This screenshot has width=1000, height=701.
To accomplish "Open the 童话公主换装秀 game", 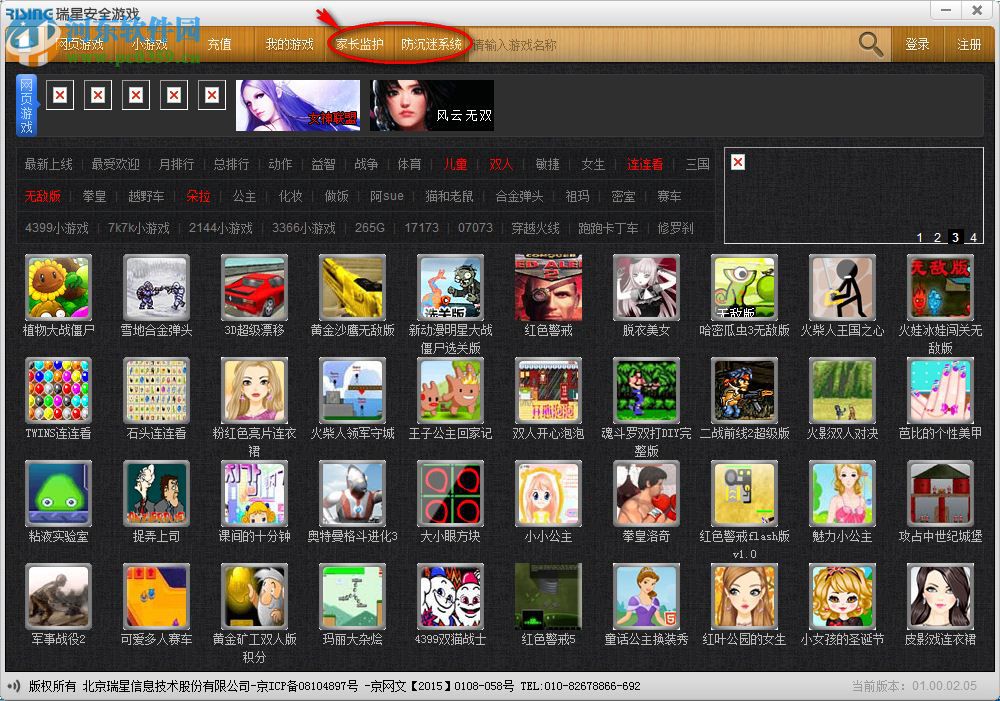I will (x=647, y=597).
